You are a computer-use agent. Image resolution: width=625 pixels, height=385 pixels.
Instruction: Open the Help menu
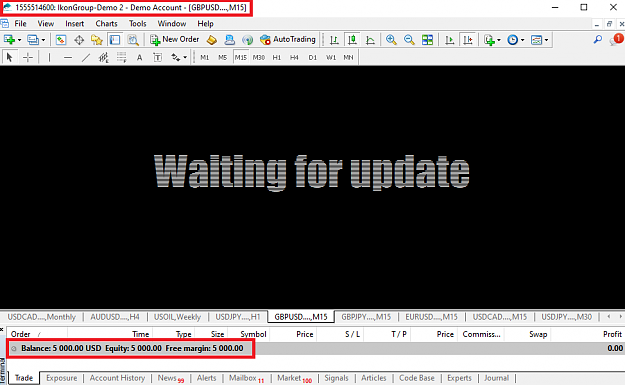tap(206, 24)
